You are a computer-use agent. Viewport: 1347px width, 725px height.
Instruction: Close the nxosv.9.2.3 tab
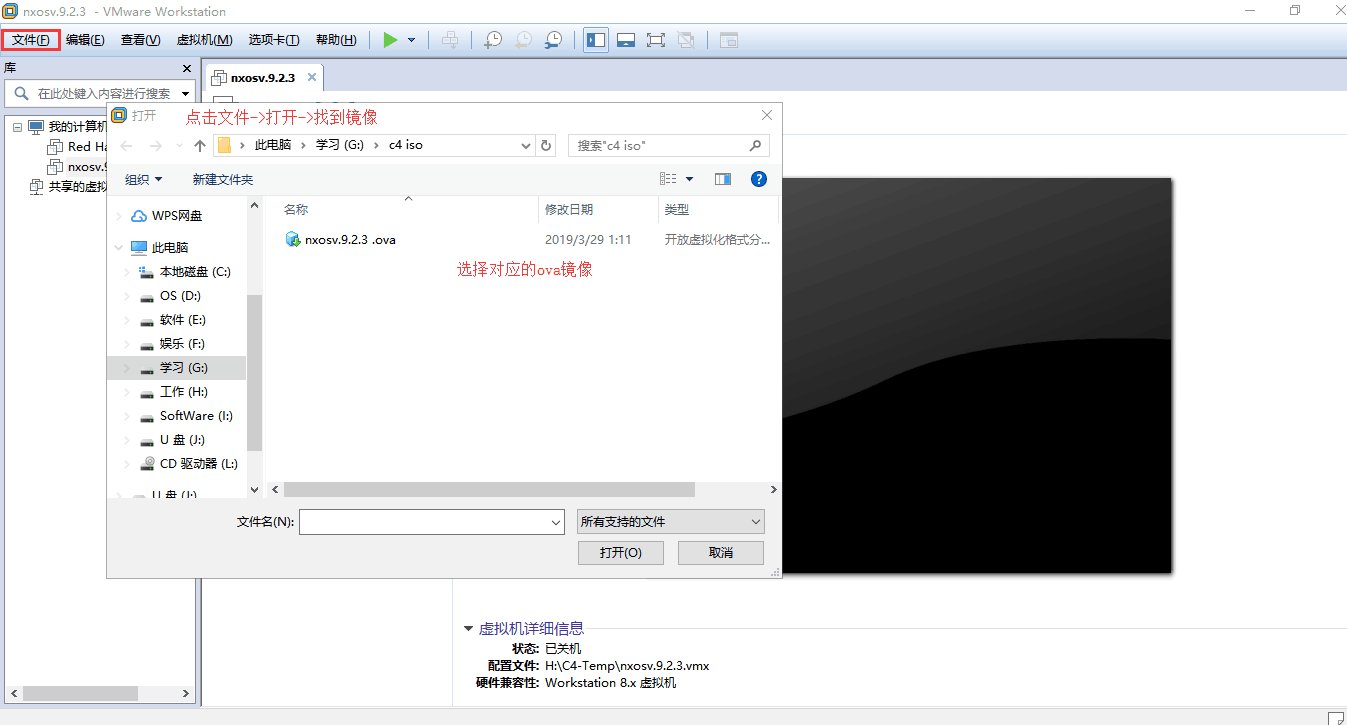point(312,77)
